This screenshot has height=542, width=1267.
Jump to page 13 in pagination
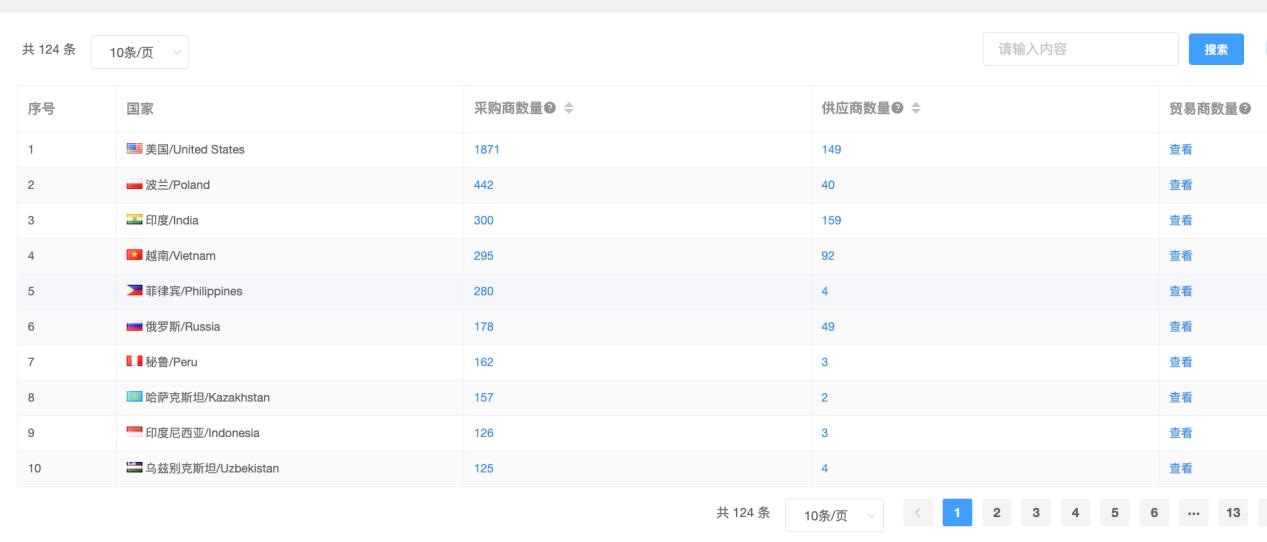(x=1233, y=514)
